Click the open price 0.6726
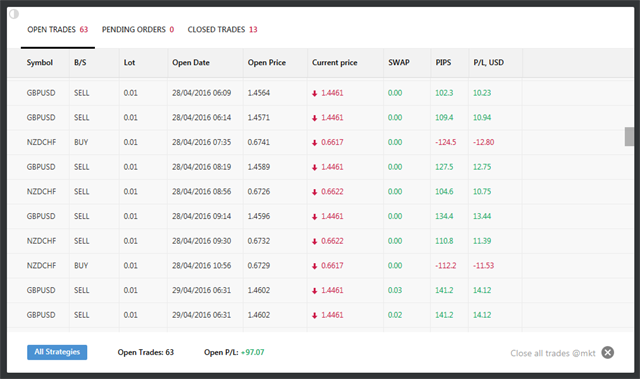 [x=258, y=191]
